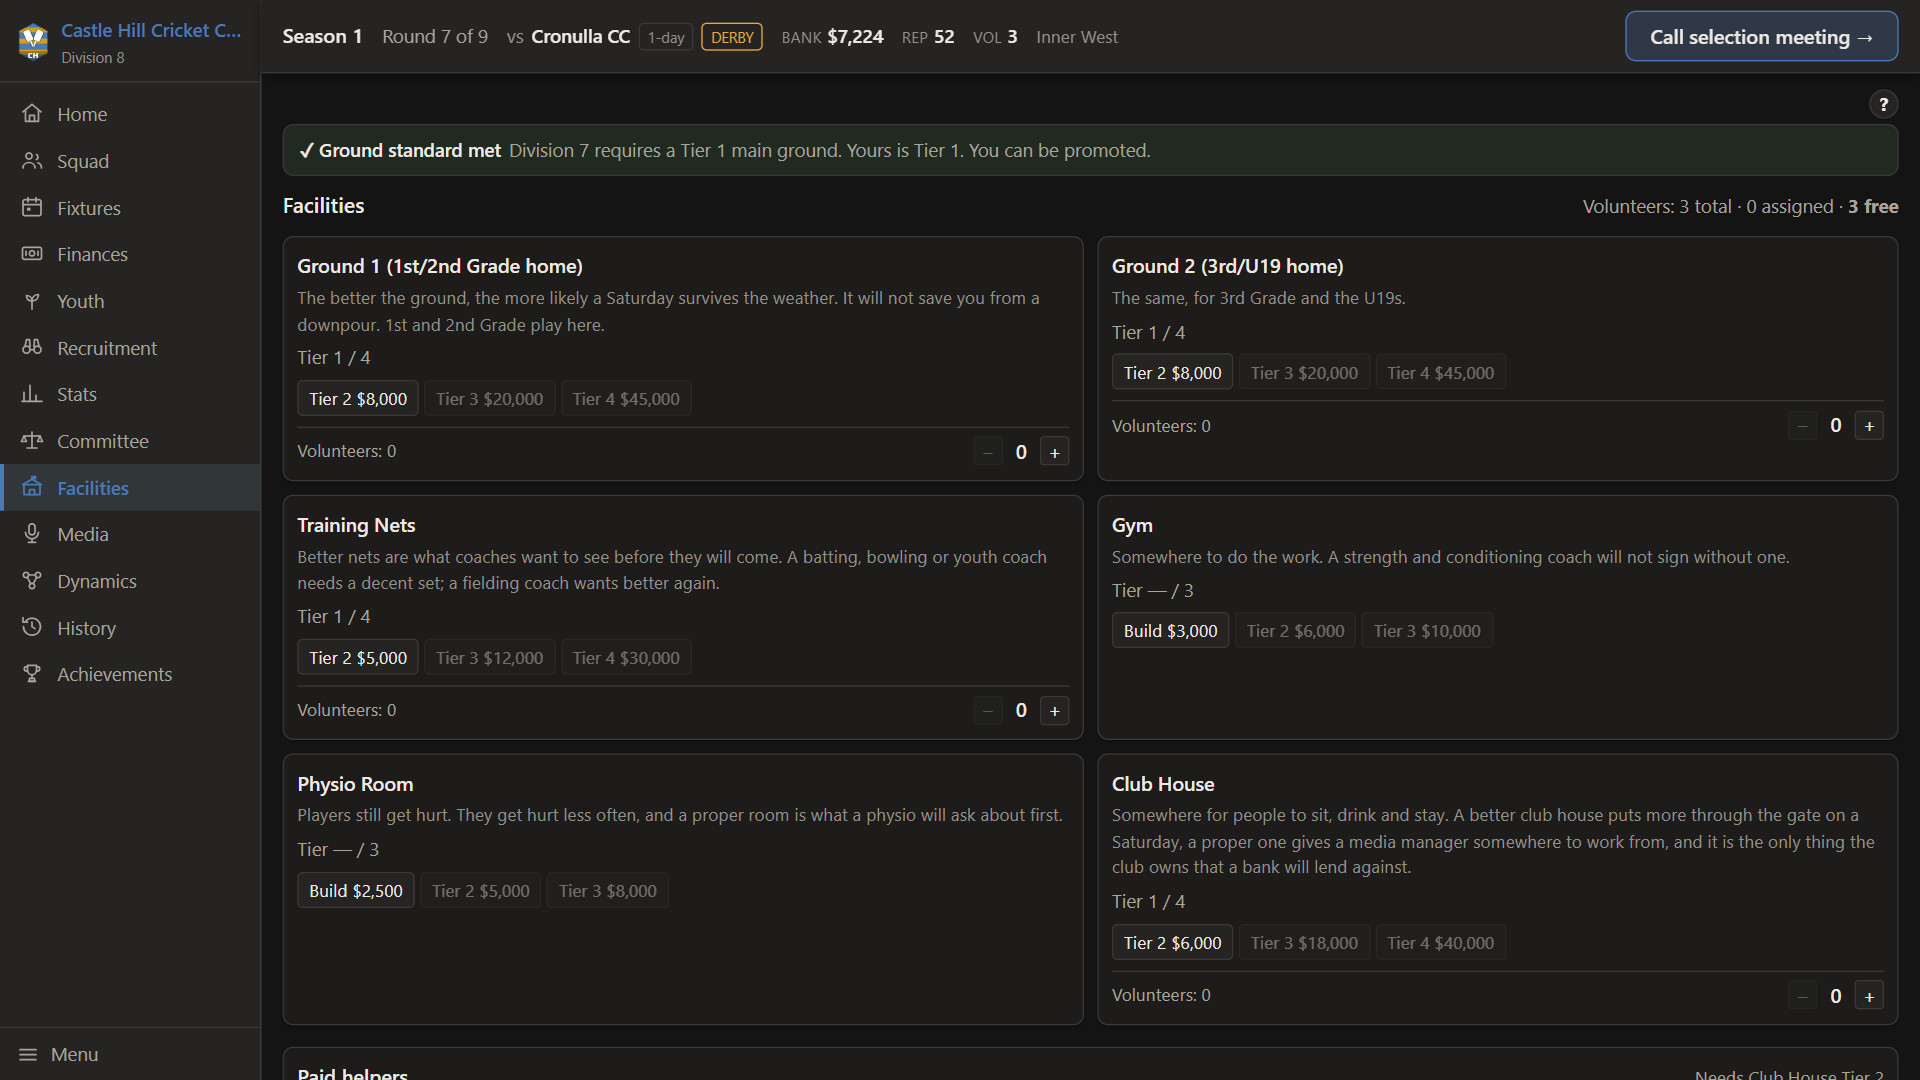The width and height of the screenshot is (1920, 1080).
Task: Open the hamburger Menu icon at bottom
Action: point(28,1055)
